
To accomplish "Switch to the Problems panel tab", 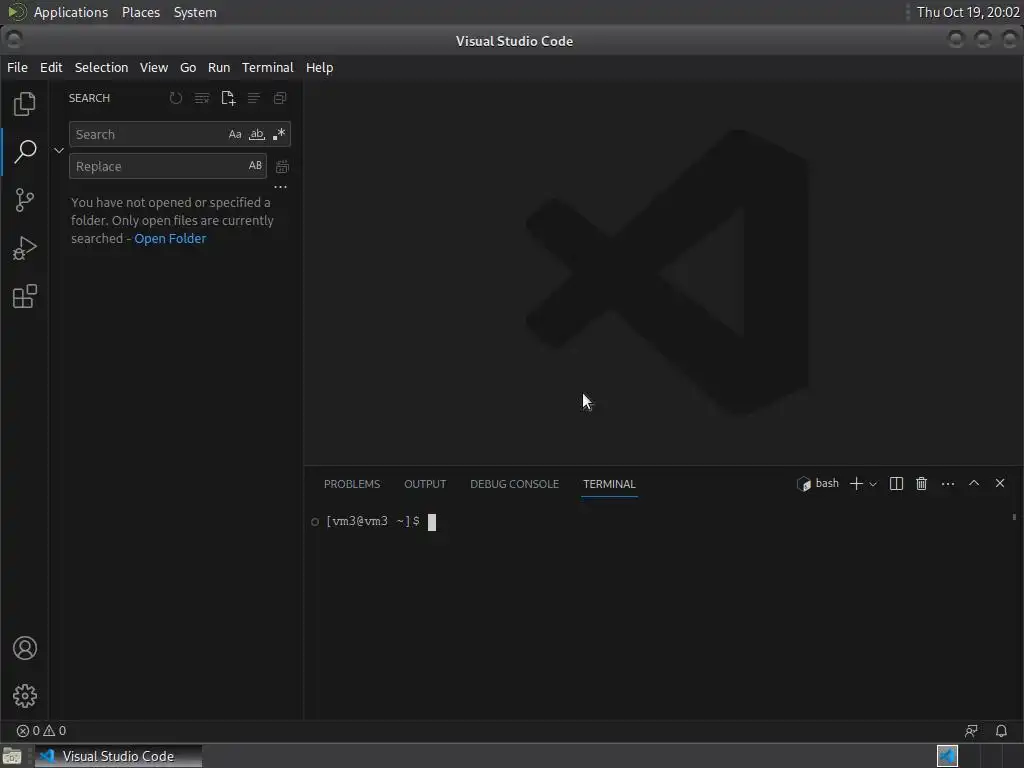I will coord(352,484).
